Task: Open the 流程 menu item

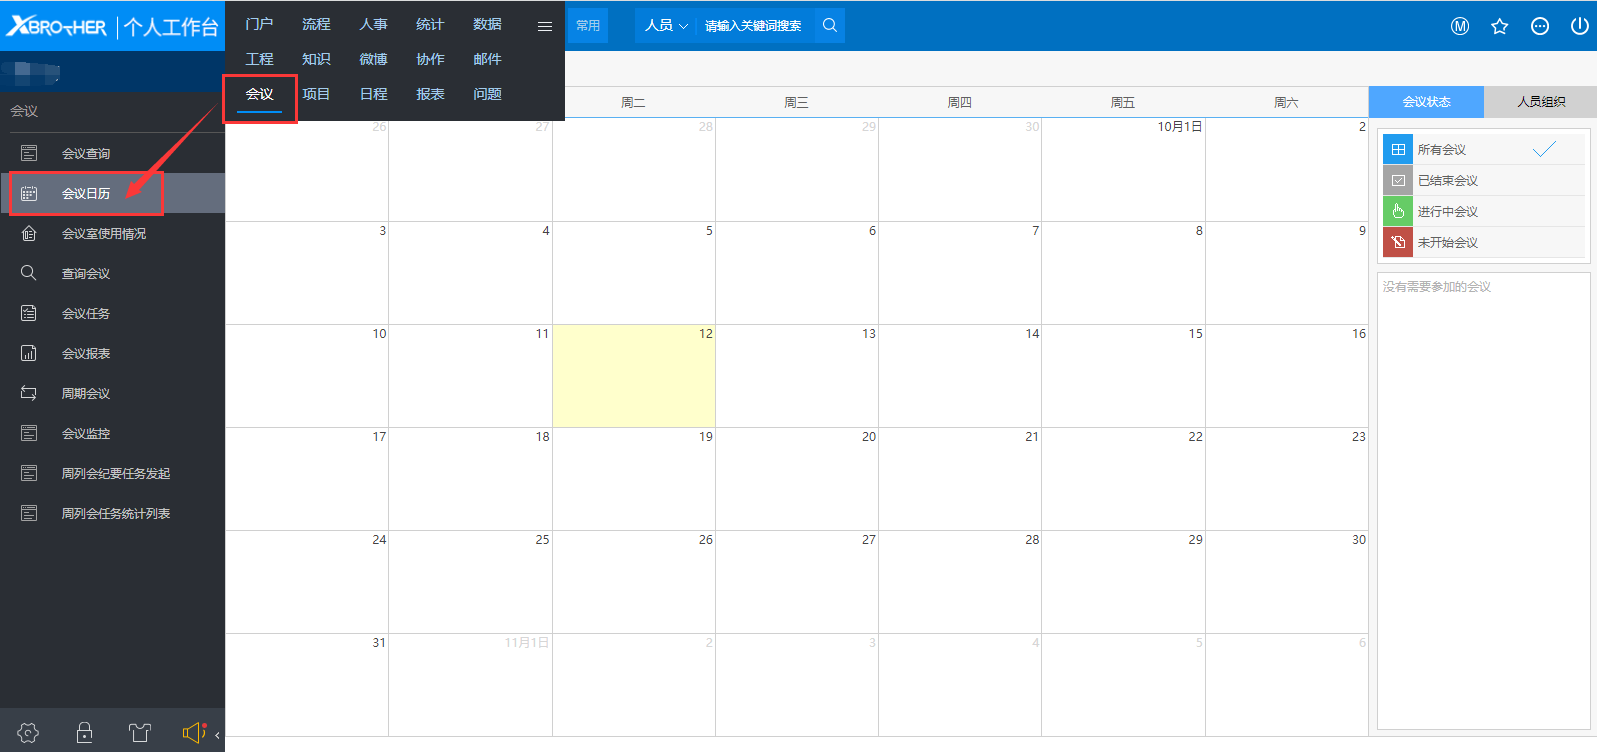Action: (316, 24)
